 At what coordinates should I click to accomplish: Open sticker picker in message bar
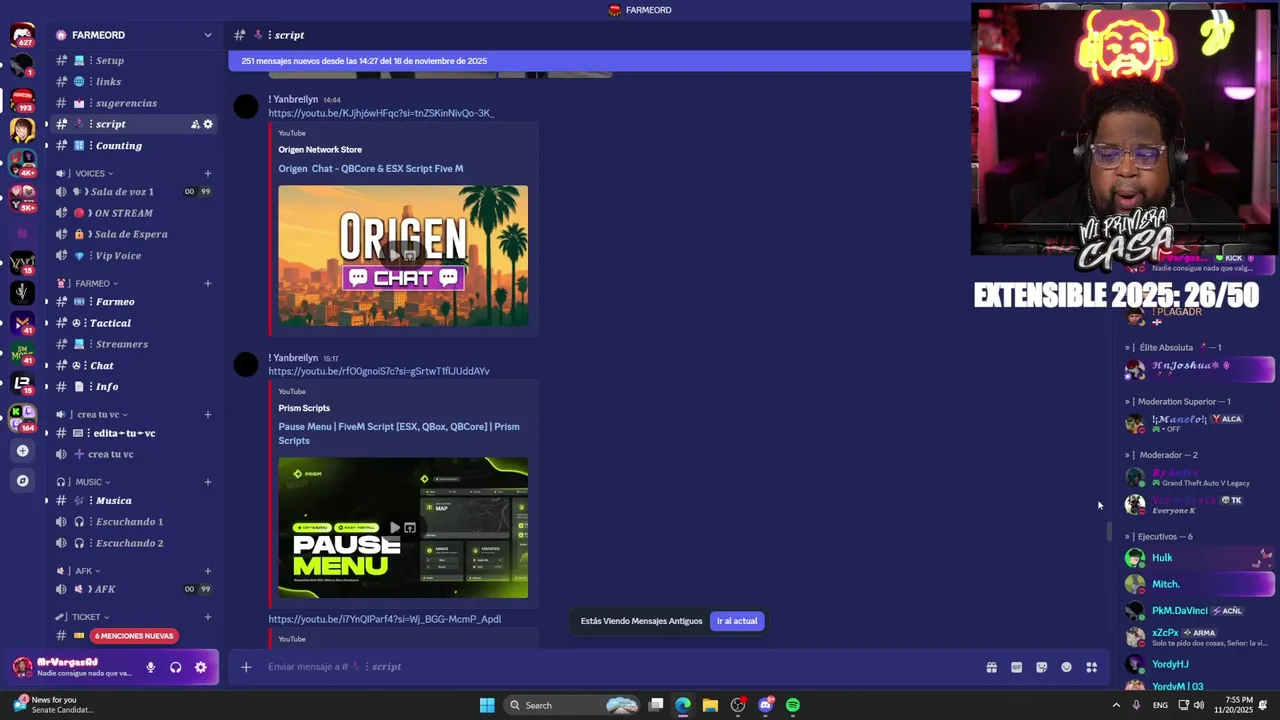click(1041, 667)
